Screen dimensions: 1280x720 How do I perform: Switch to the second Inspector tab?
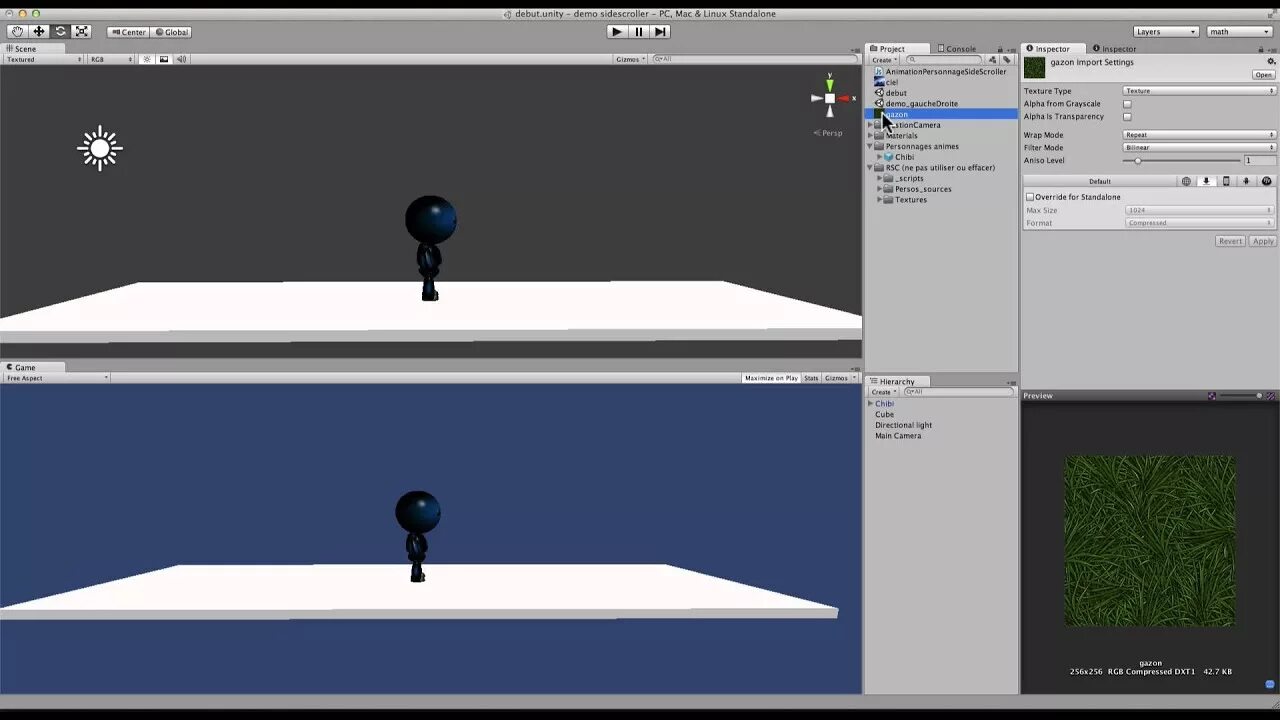click(x=1114, y=48)
